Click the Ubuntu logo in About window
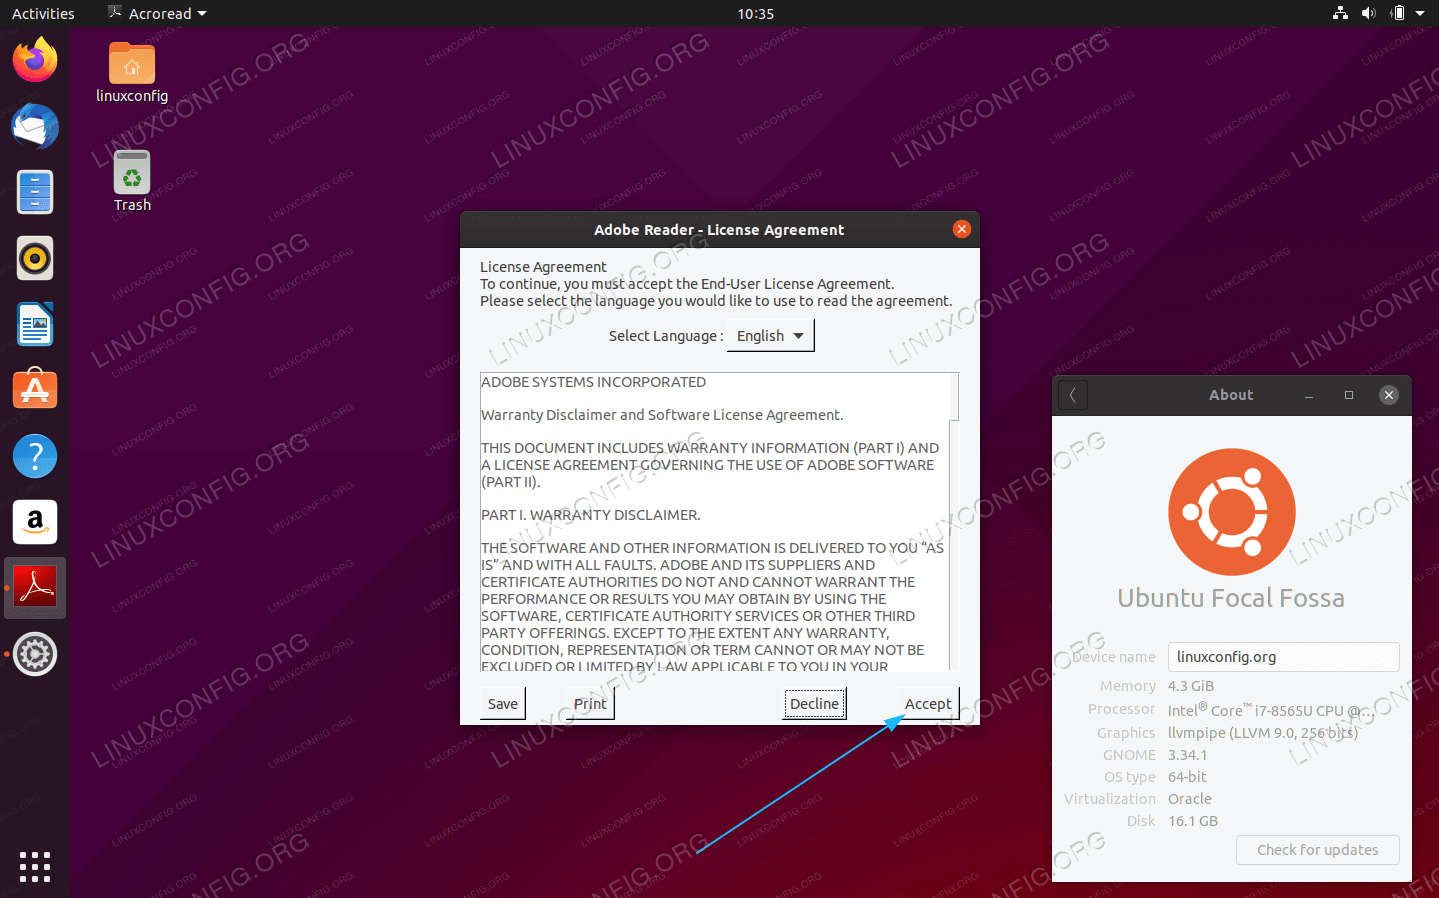The height and width of the screenshot is (898, 1439). tap(1232, 511)
